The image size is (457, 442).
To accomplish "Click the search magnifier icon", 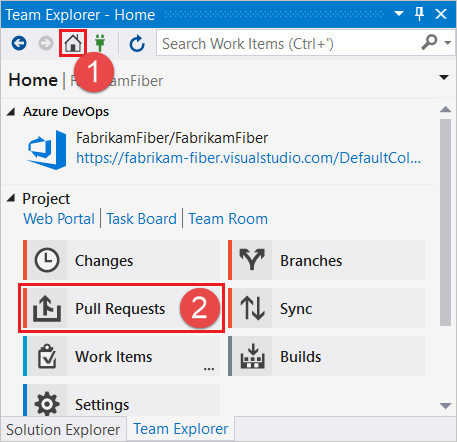I will (x=429, y=42).
